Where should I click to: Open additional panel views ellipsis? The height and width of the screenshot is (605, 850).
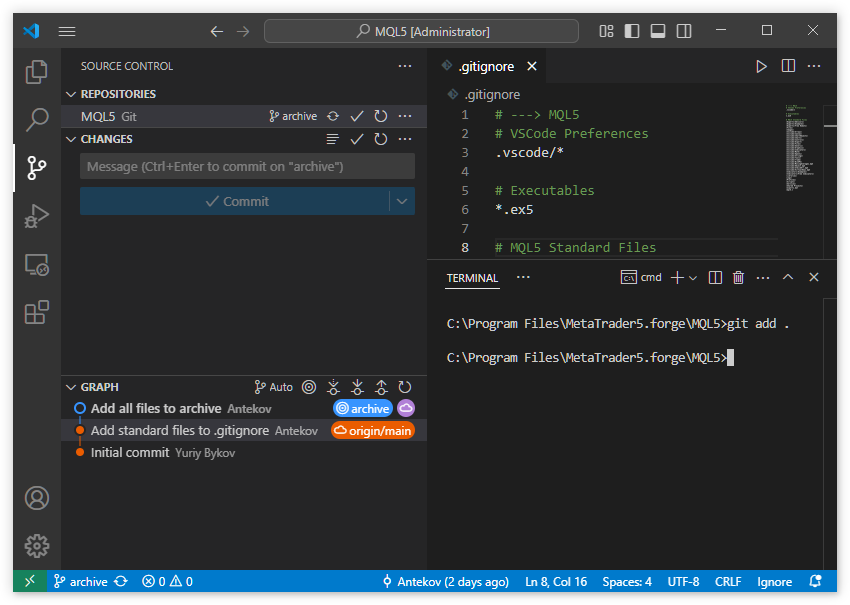(x=523, y=277)
